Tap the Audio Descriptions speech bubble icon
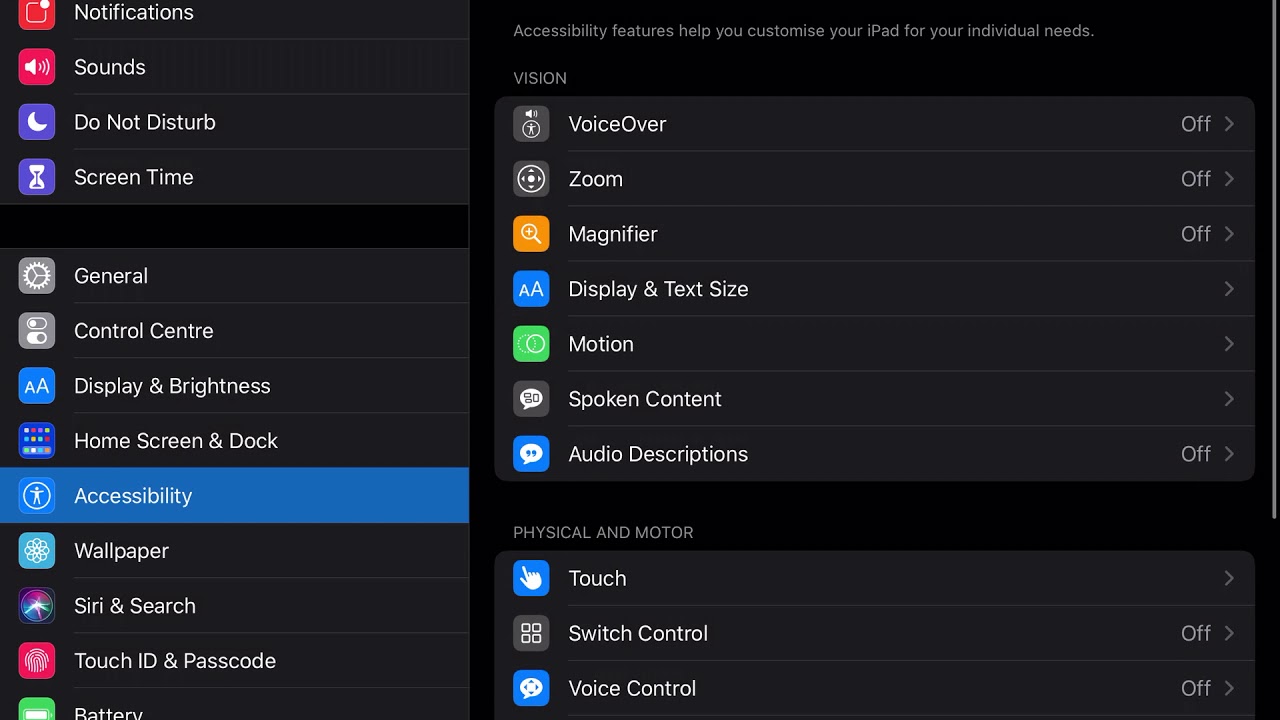1280x720 pixels. click(531, 454)
